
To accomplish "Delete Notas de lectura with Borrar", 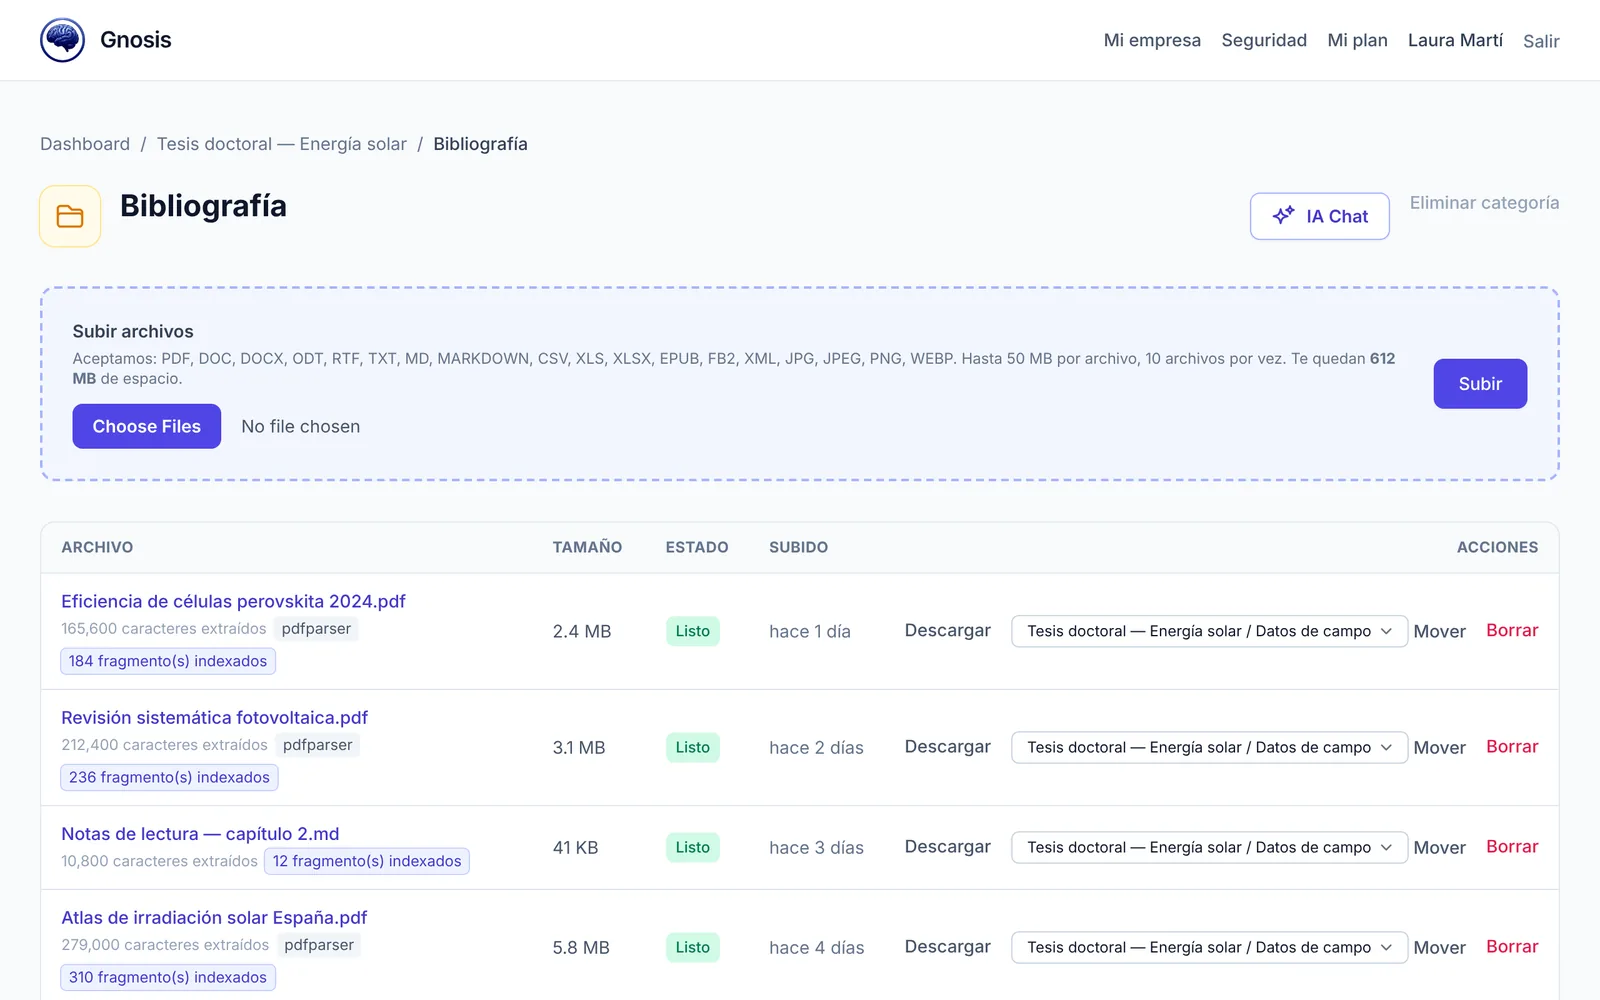I will pyautogui.click(x=1512, y=846).
